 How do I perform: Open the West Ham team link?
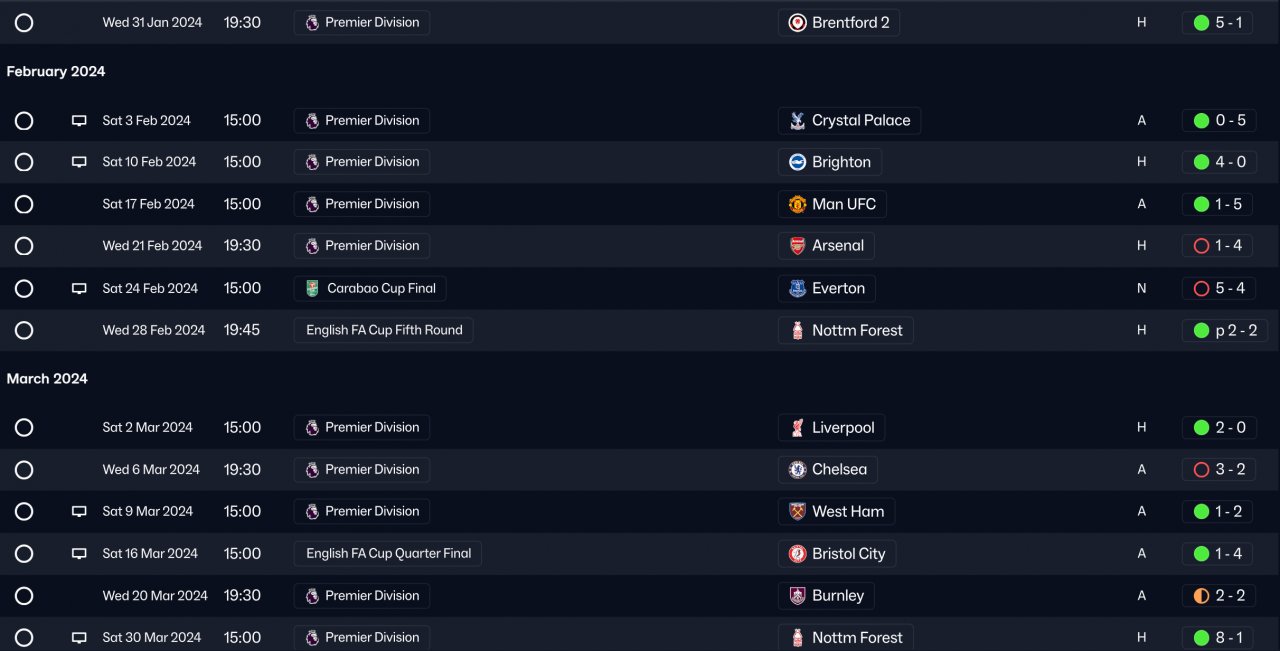click(x=836, y=511)
